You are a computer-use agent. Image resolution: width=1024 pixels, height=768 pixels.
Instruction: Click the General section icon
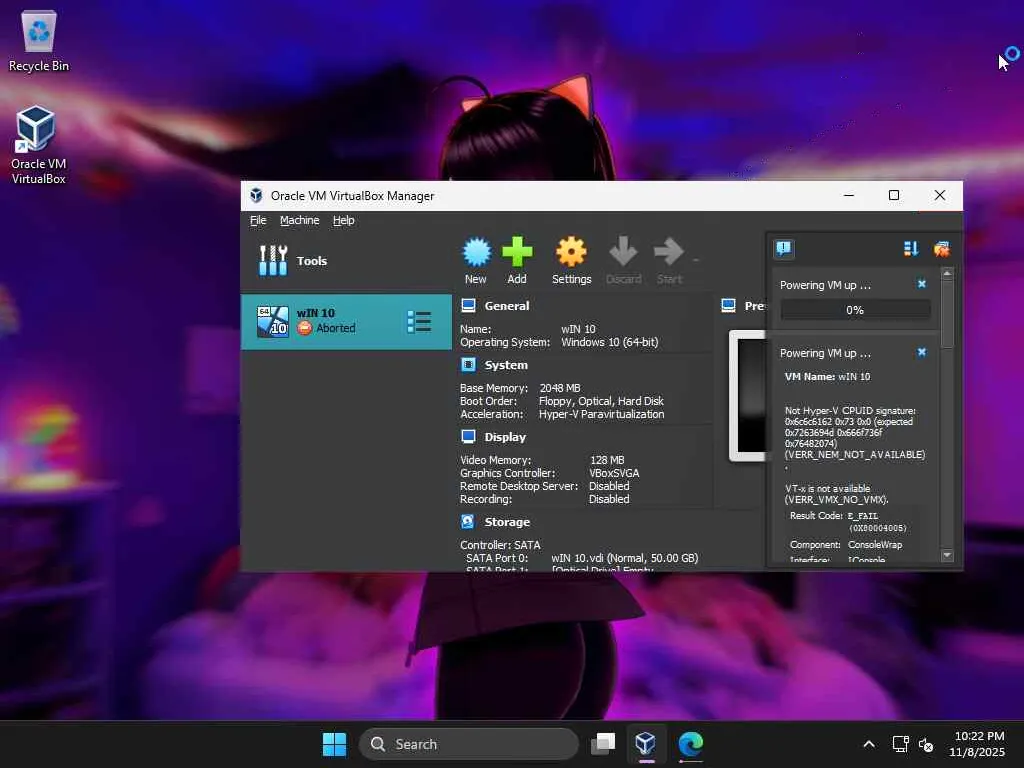(x=468, y=305)
